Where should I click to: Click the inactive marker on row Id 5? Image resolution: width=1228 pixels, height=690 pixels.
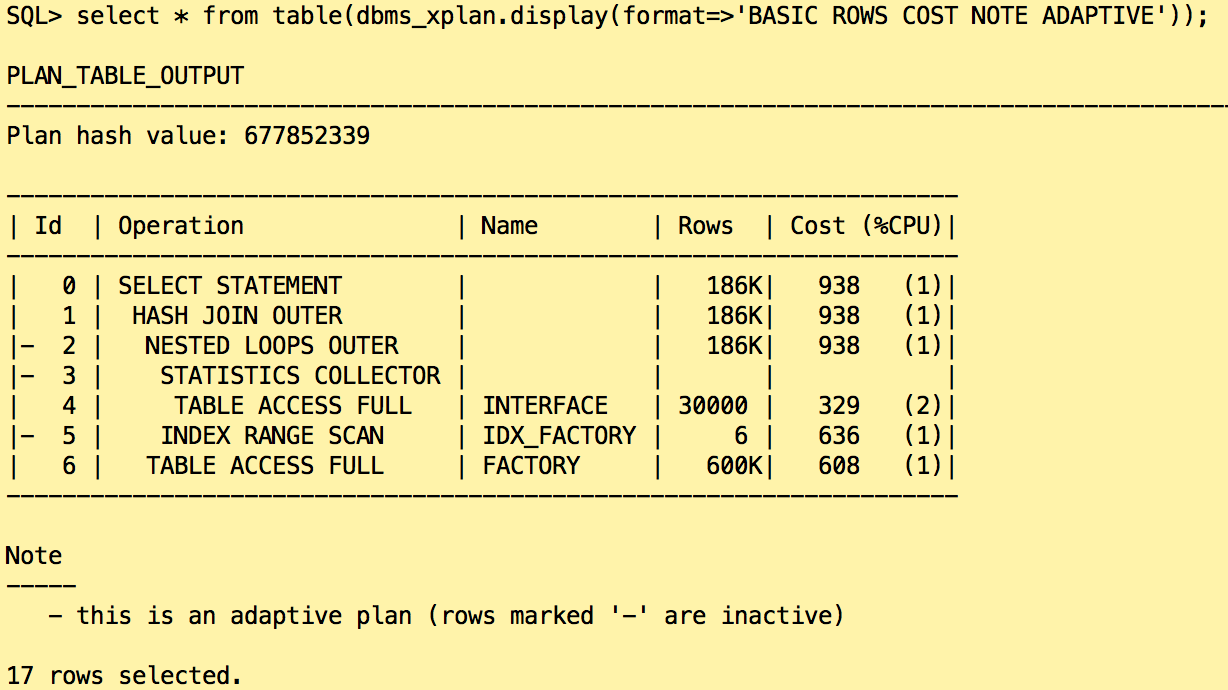(27, 436)
